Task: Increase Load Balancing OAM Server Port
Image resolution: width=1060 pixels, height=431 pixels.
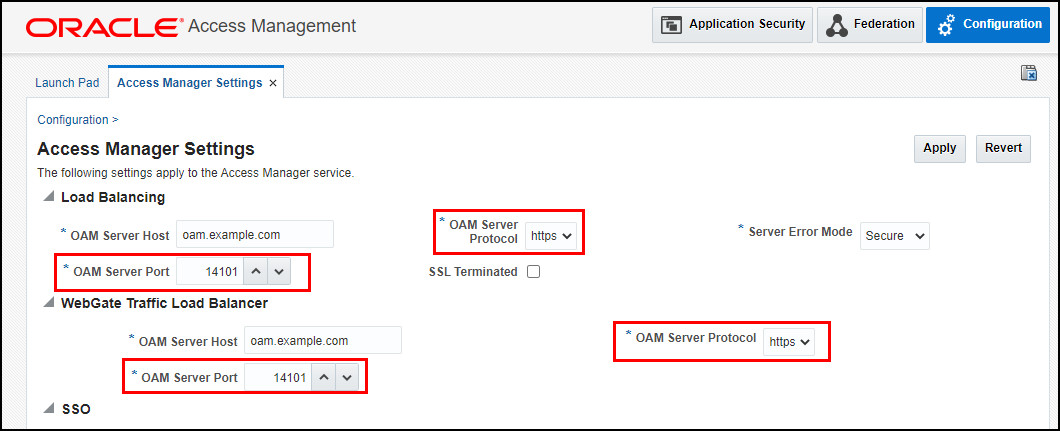Action: pyautogui.click(x=256, y=272)
